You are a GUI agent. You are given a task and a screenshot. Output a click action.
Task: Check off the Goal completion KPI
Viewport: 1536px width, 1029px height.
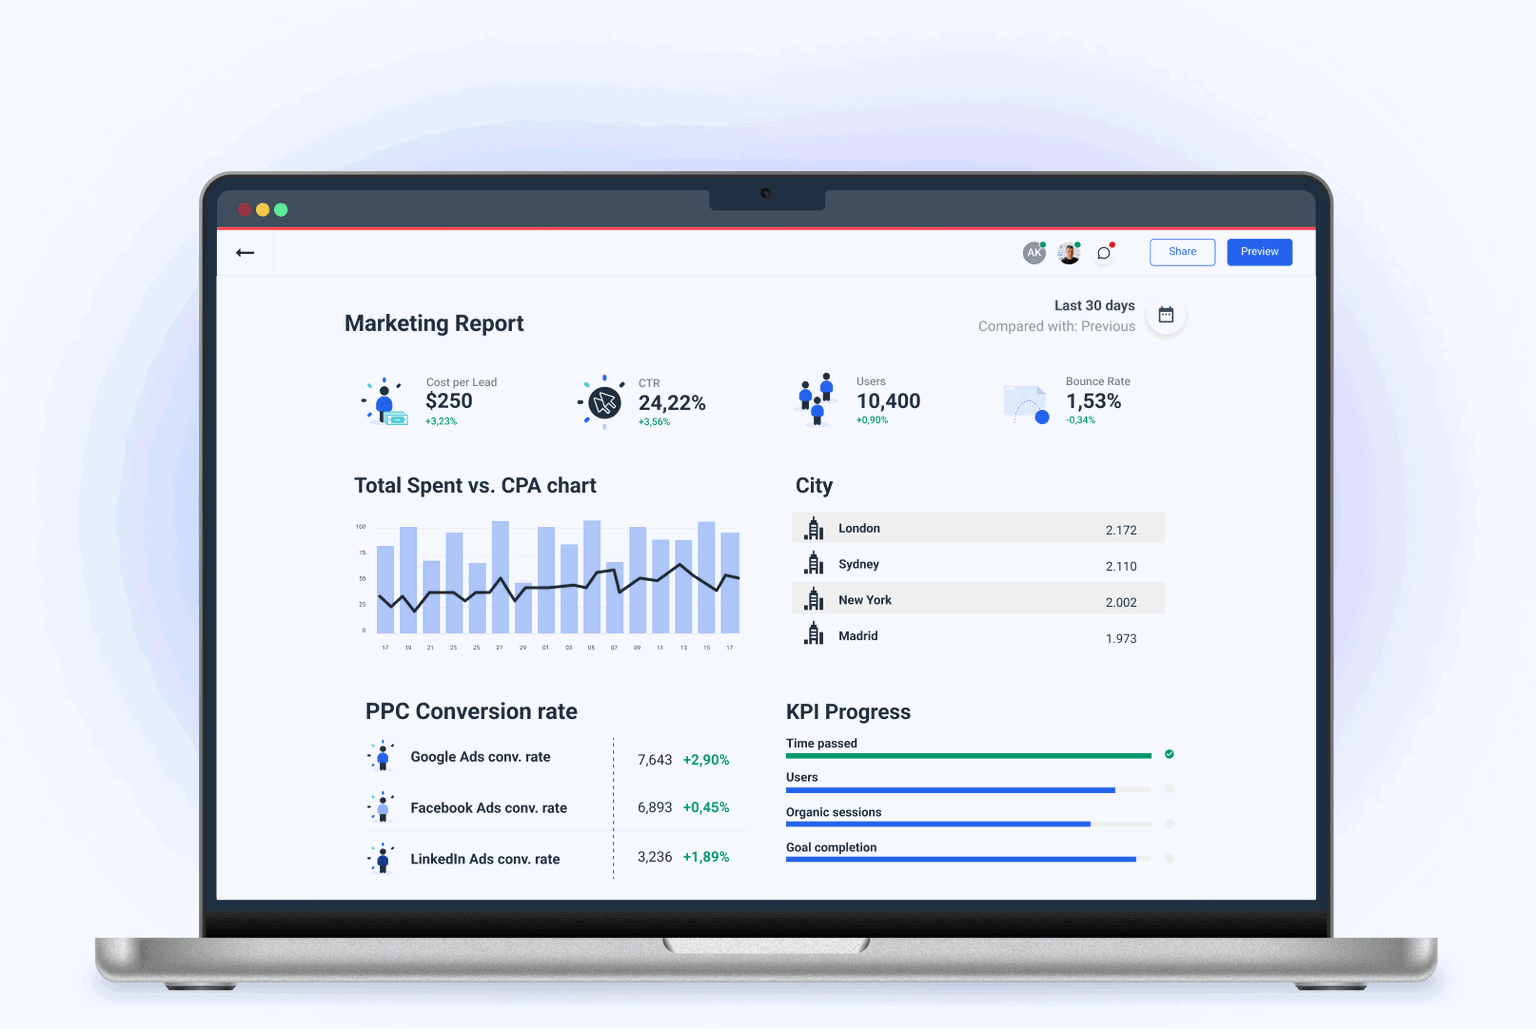1168,858
